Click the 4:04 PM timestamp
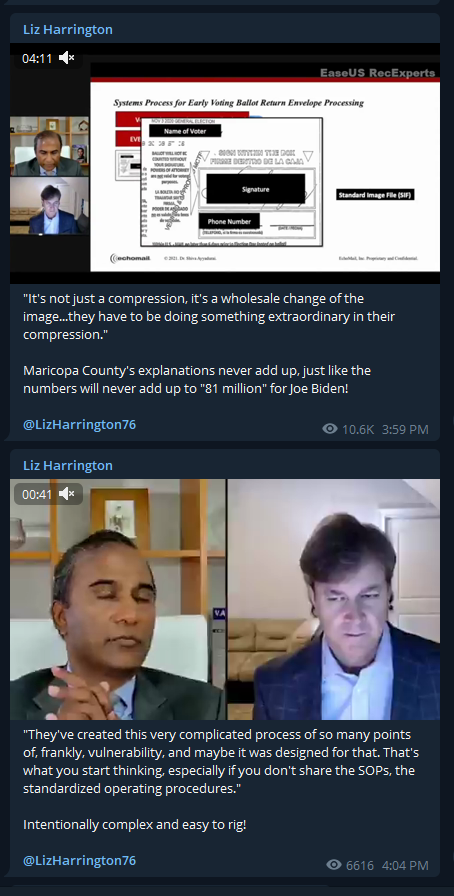The width and height of the screenshot is (454, 896). [405, 866]
